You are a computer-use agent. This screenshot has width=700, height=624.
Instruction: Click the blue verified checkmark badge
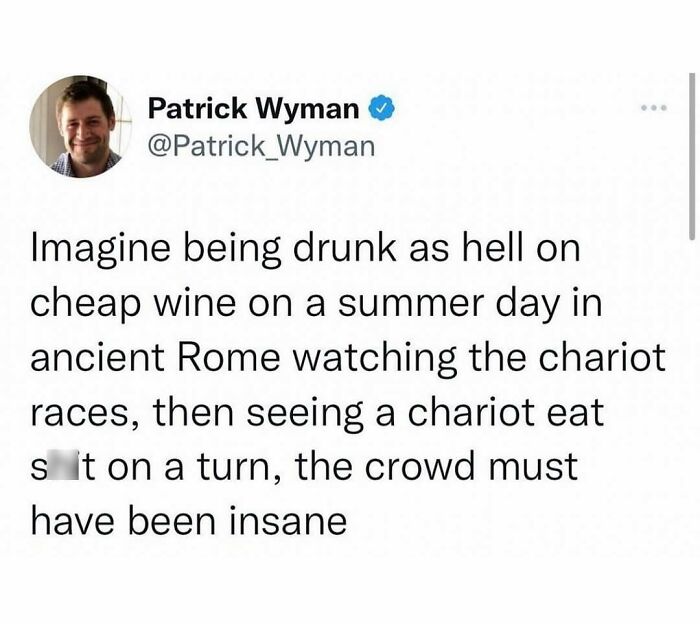[381, 108]
